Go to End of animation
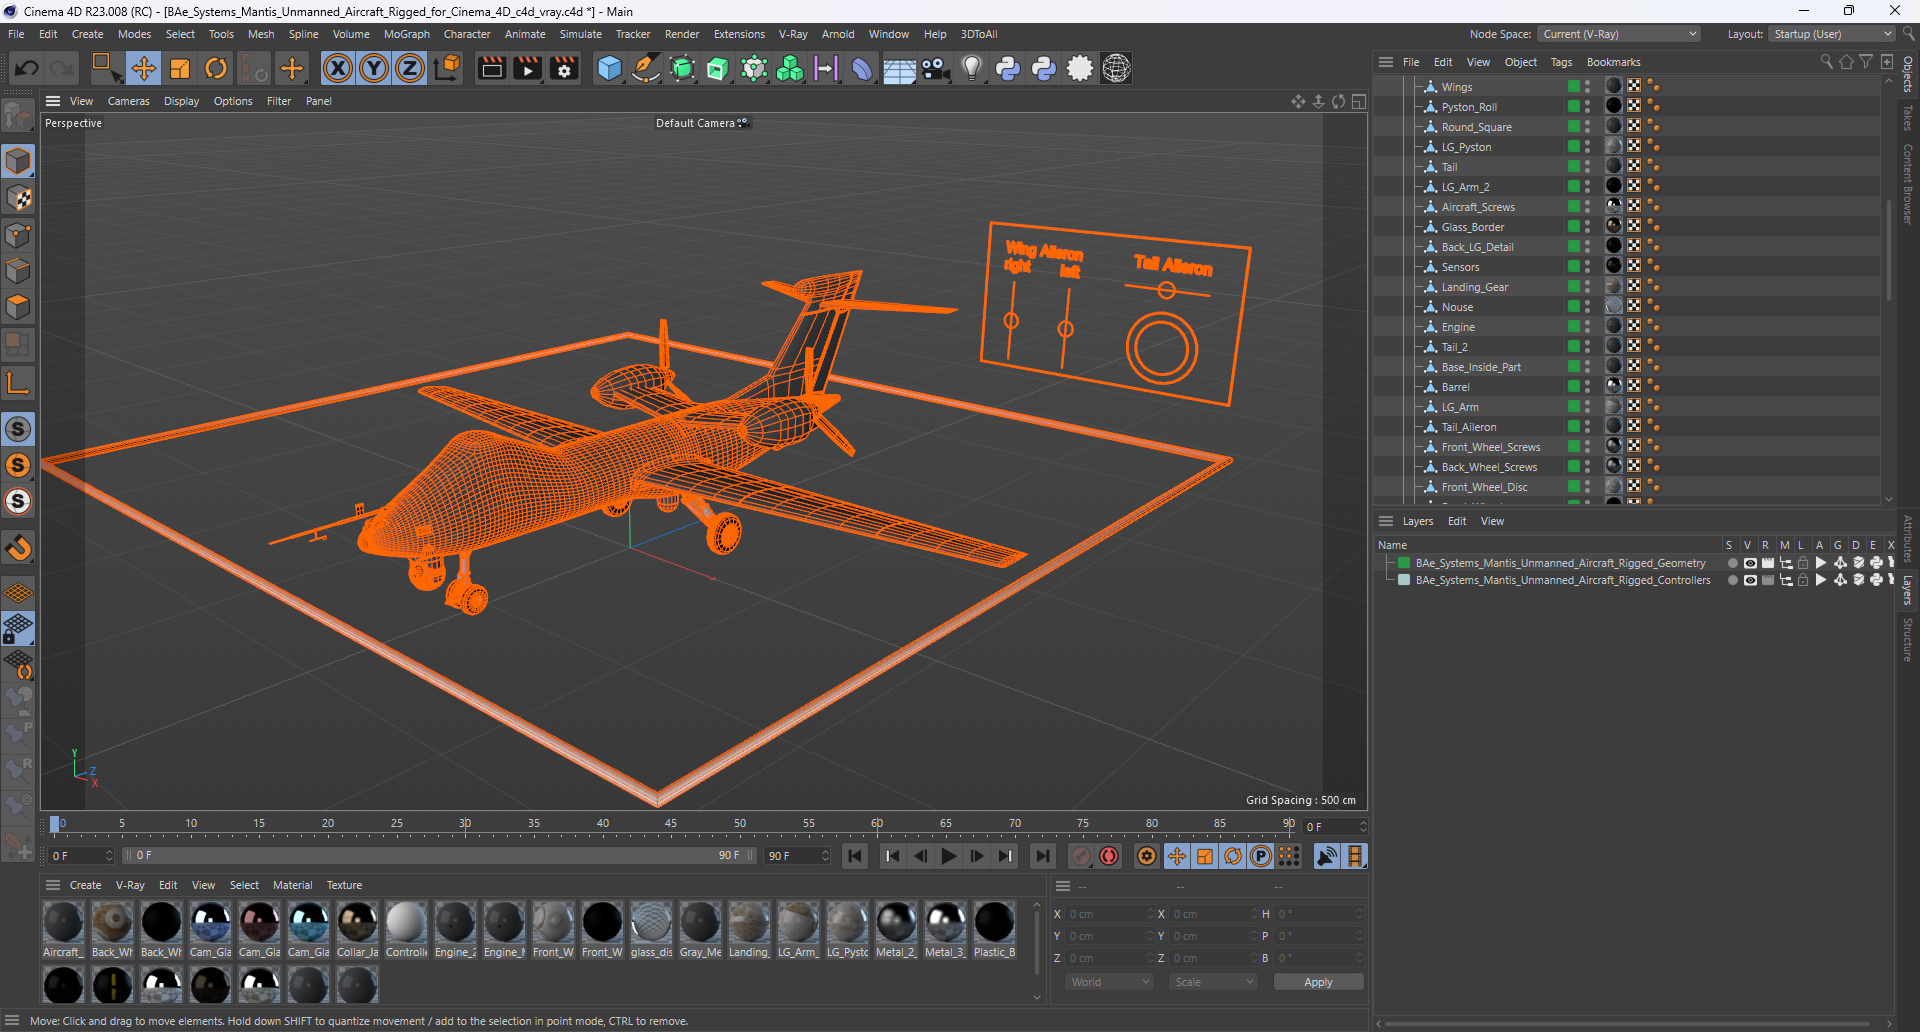This screenshot has height=1032, width=1920. pos(1042,856)
